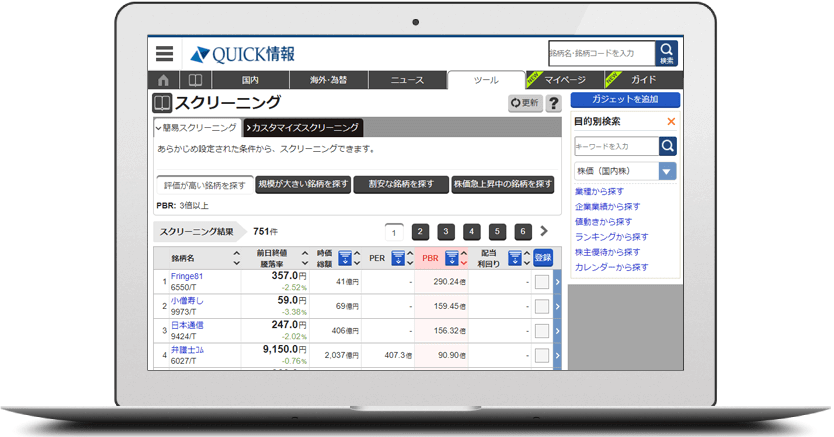Screen dimensions: 834x437
Task: Open the マイページ nav tab
Action: pos(565,80)
